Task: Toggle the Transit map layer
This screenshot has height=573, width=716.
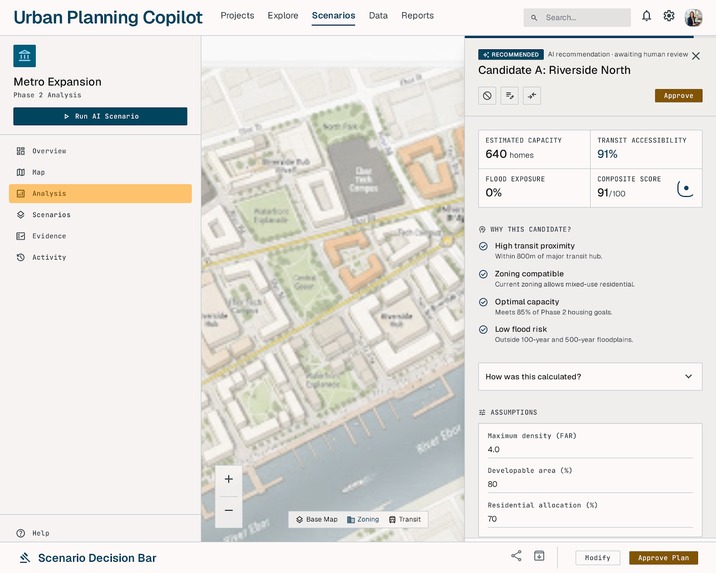Action: (405, 519)
